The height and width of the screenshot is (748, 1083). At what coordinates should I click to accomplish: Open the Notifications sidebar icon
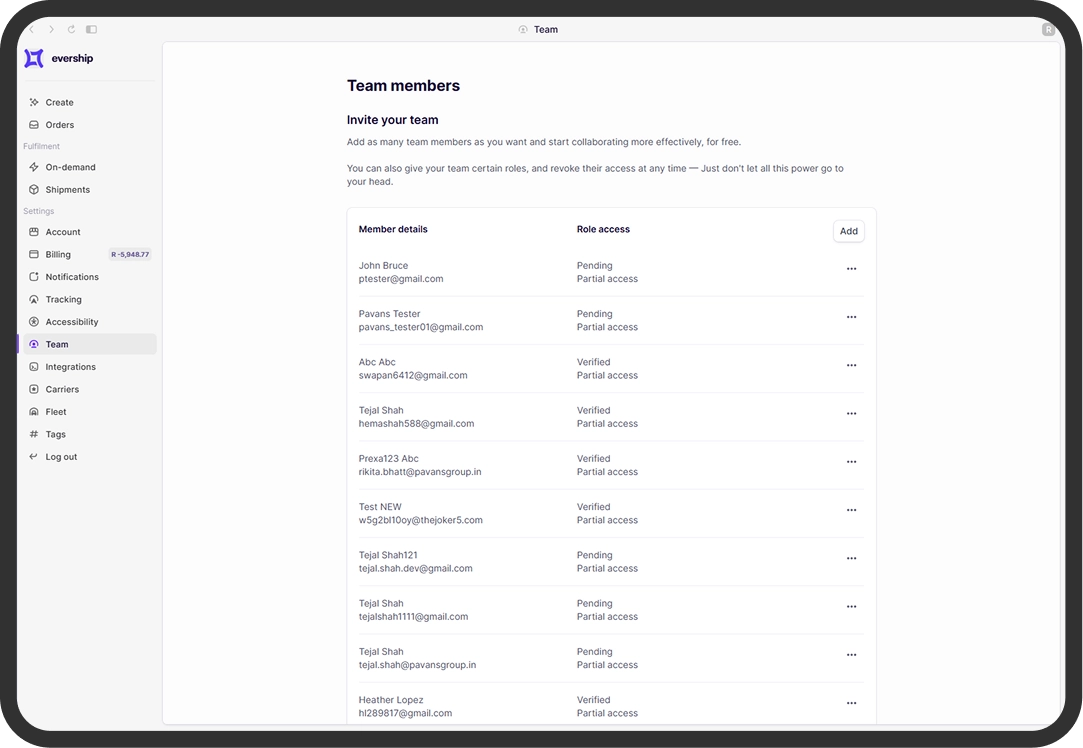tap(34, 277)
